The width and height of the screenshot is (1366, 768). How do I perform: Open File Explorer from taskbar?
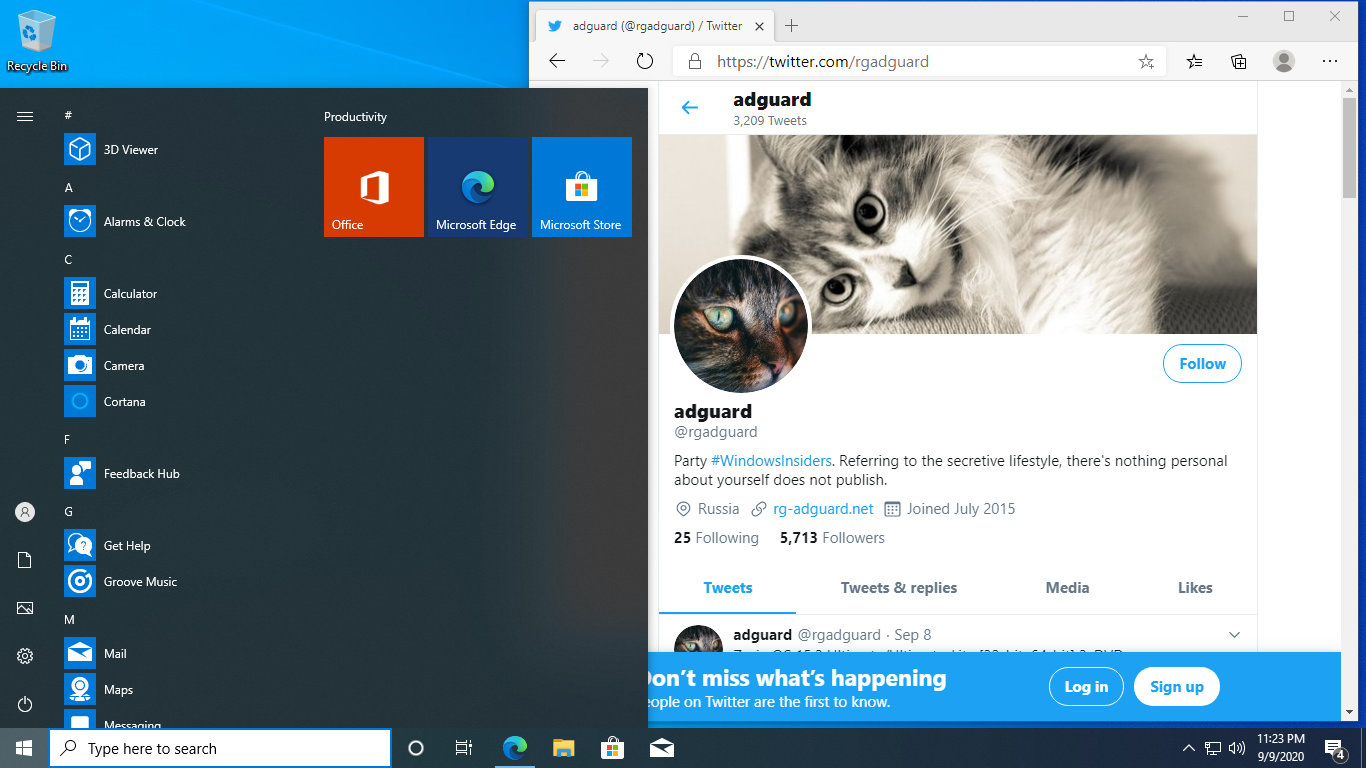tap(563, 748)
